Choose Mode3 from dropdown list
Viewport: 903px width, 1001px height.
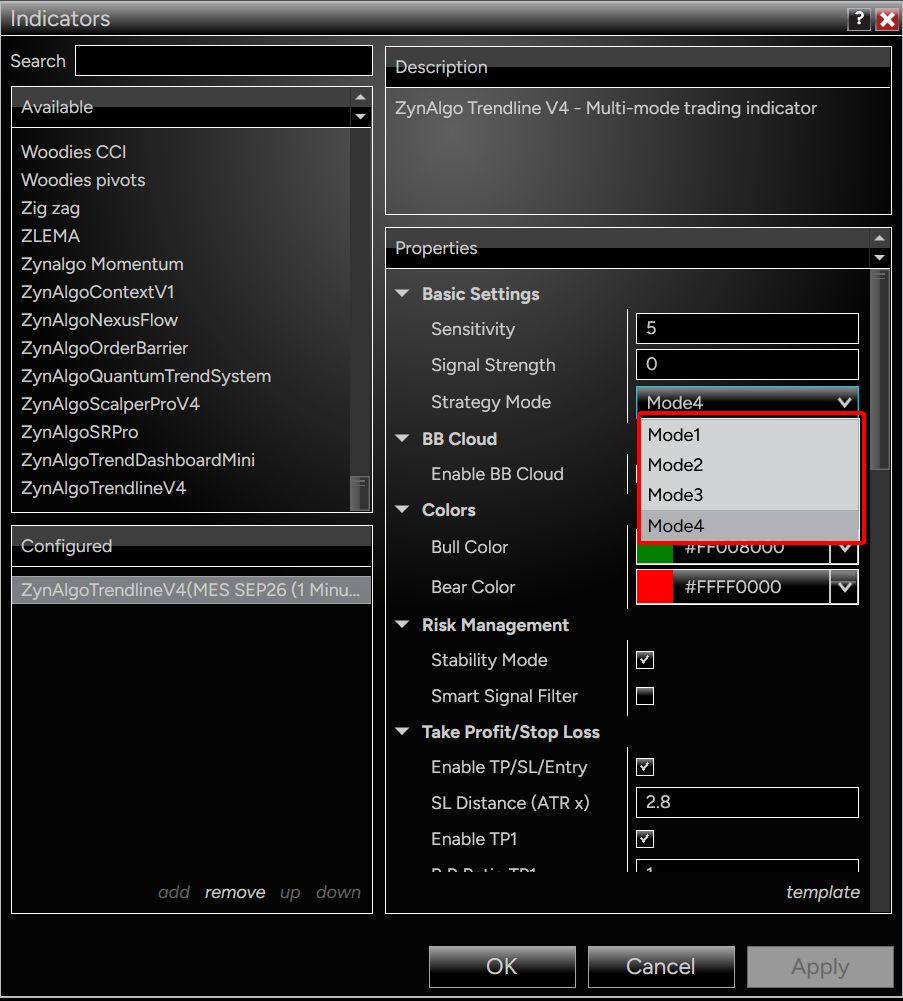tap(749, 495)
